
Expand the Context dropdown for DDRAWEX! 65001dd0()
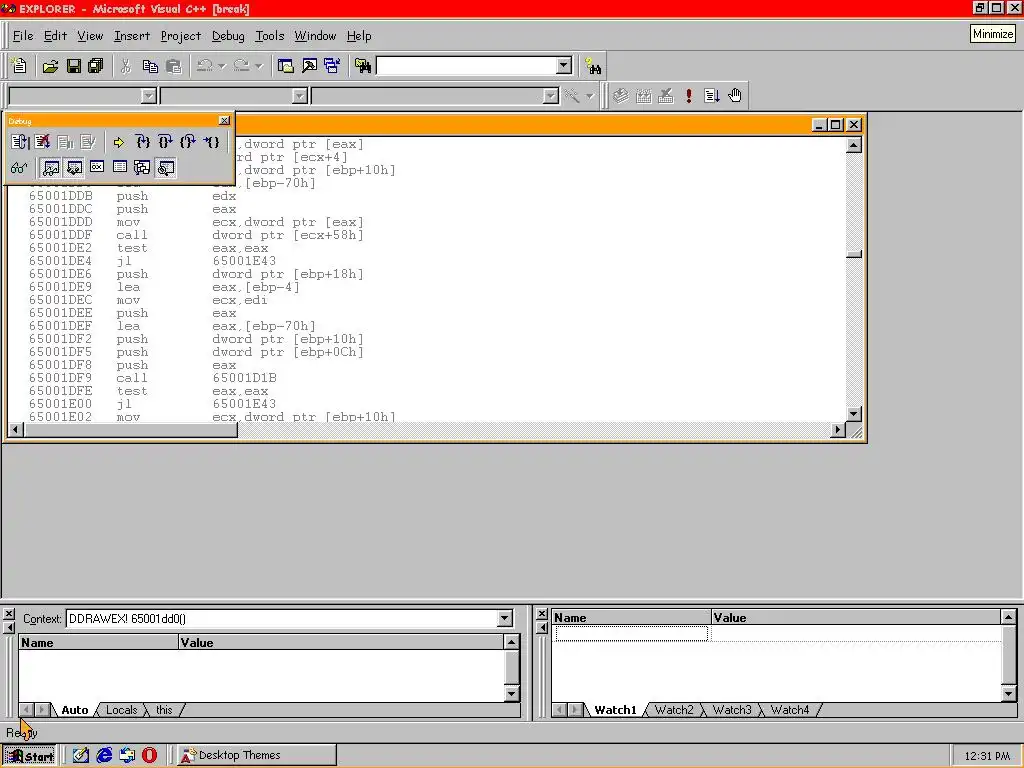(504, 618)
